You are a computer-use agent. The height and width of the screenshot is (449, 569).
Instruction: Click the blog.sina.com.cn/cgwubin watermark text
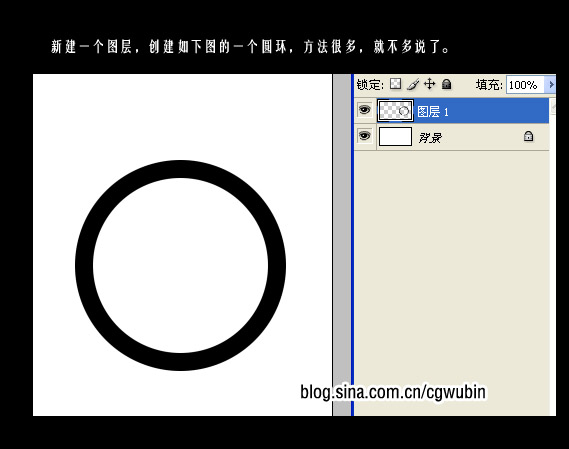click(393, 392)
